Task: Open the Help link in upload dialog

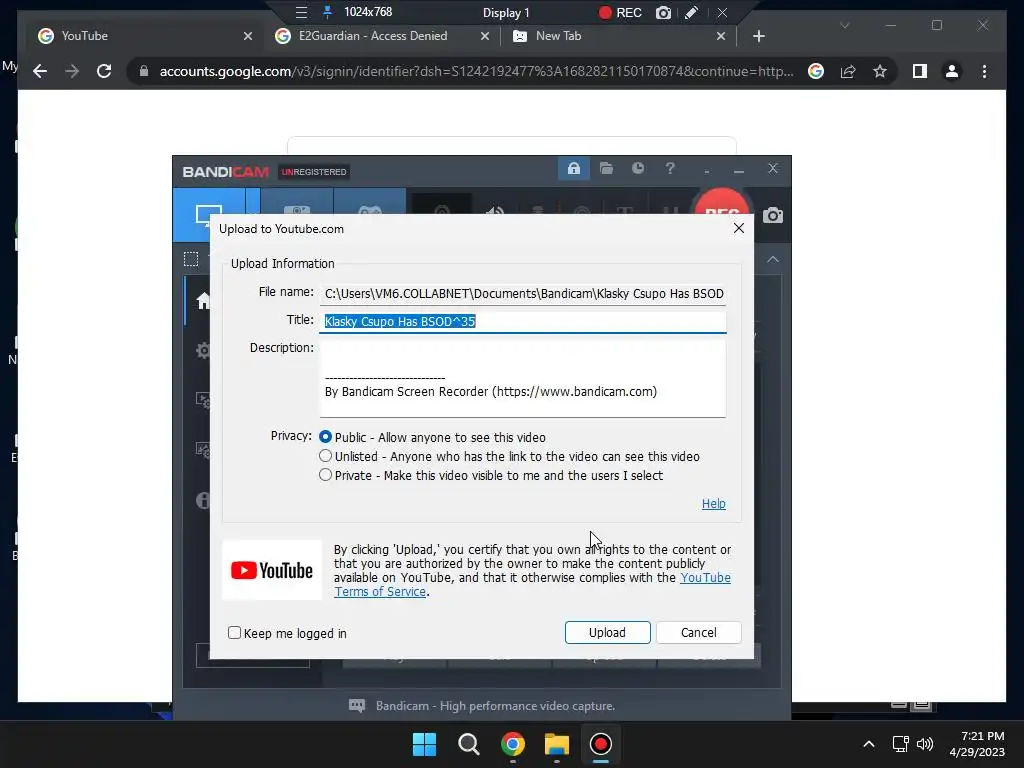Action: pos(713,504)
